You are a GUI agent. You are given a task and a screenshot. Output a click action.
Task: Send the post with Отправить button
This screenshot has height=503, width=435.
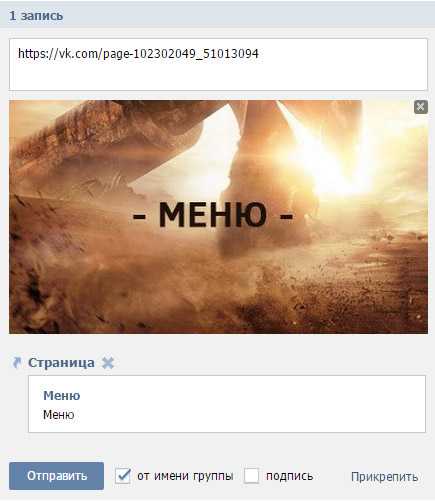click(56, 476)
